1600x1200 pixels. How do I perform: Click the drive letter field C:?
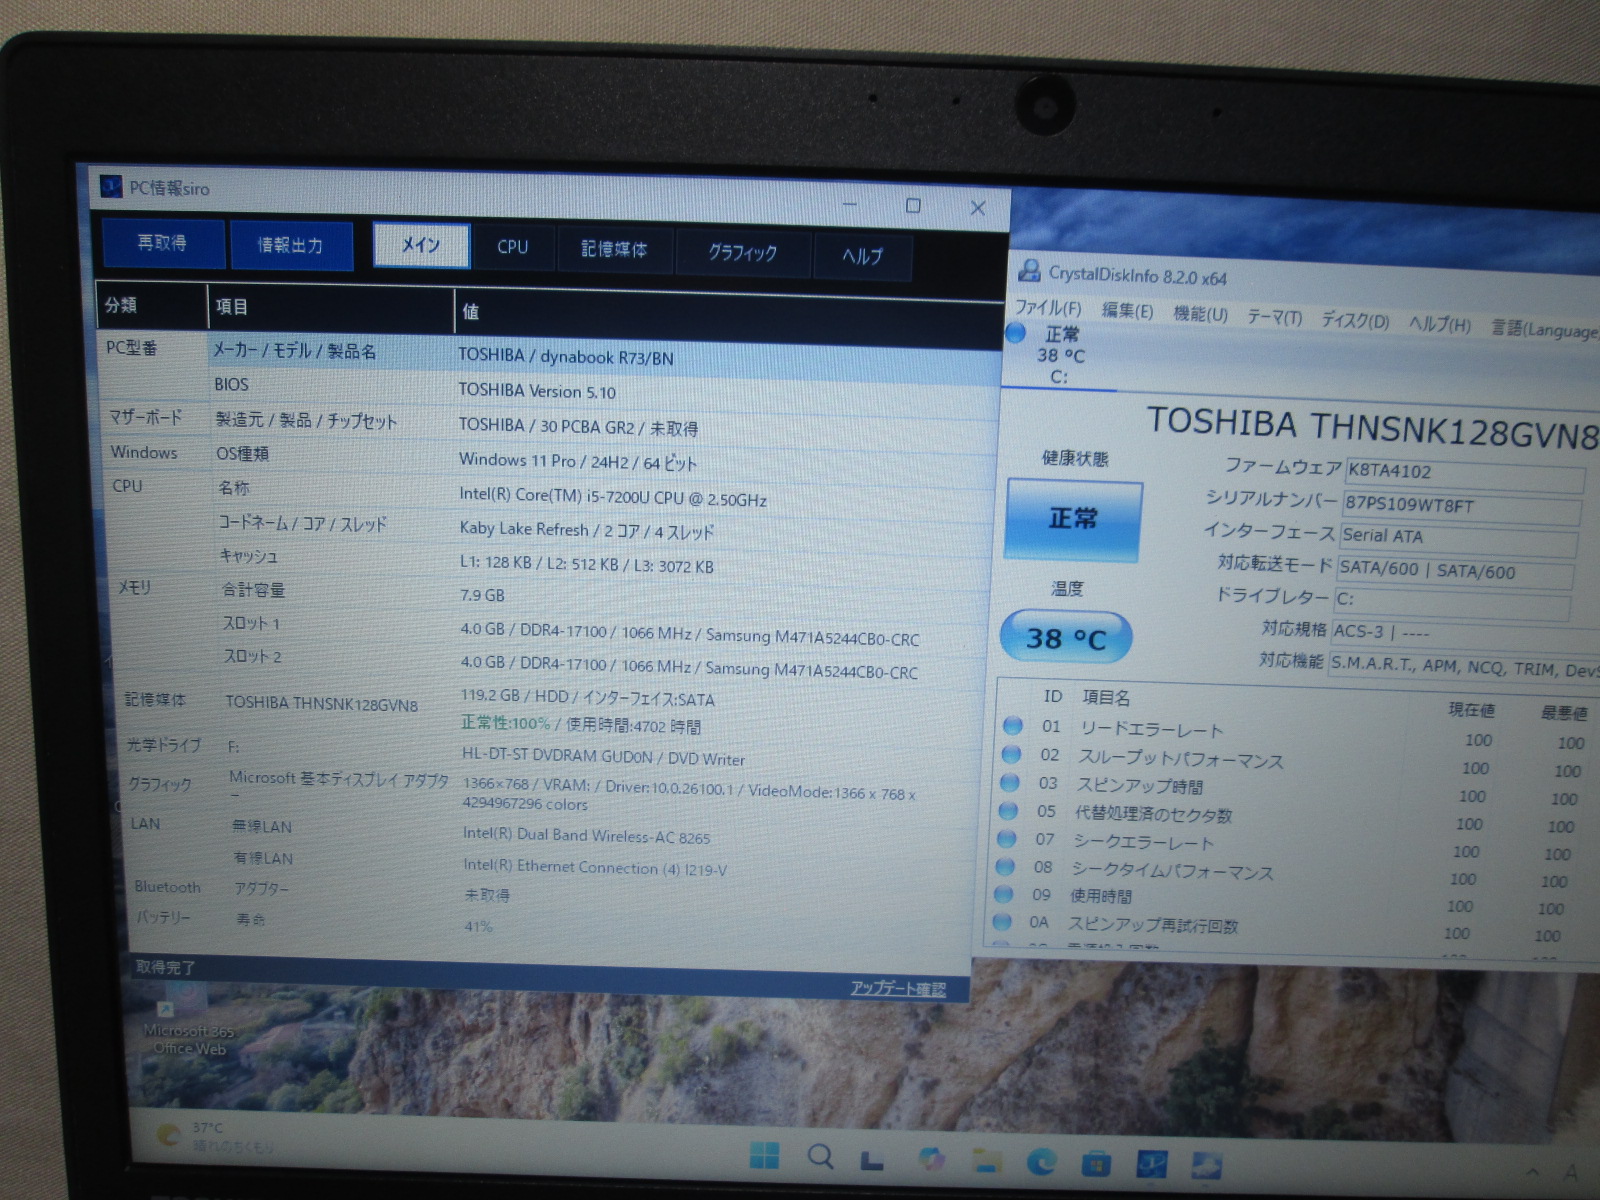[x=1451, y=602]
